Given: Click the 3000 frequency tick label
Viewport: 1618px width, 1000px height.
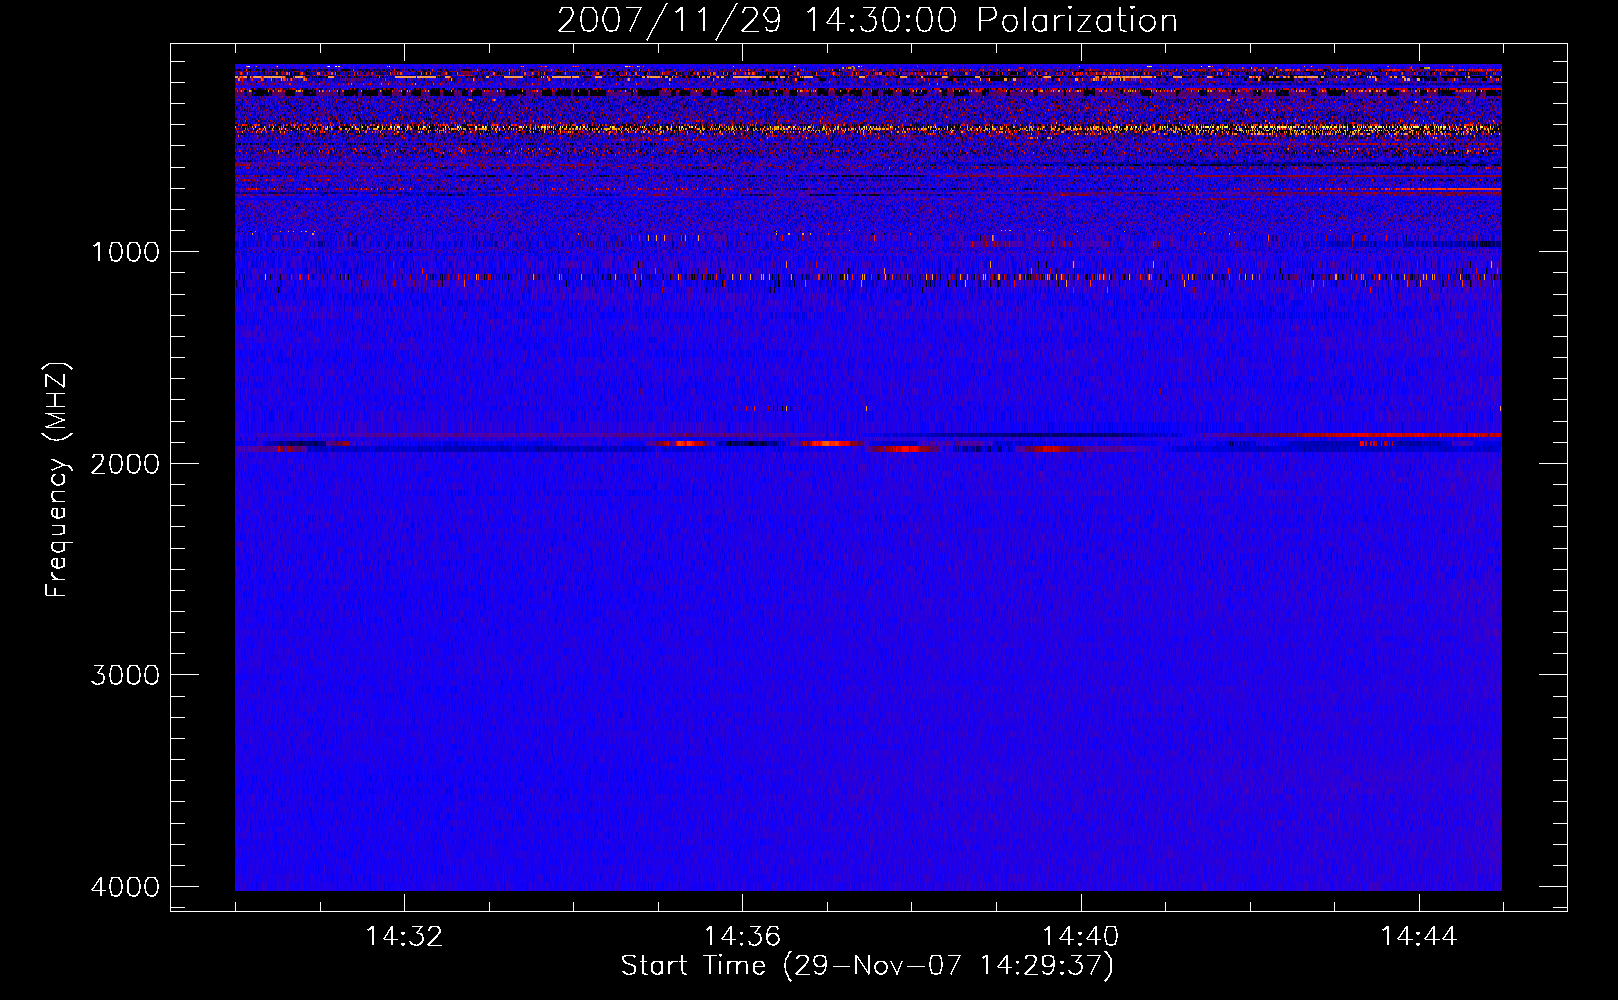Looking at the screenshot, I should 125,675.
